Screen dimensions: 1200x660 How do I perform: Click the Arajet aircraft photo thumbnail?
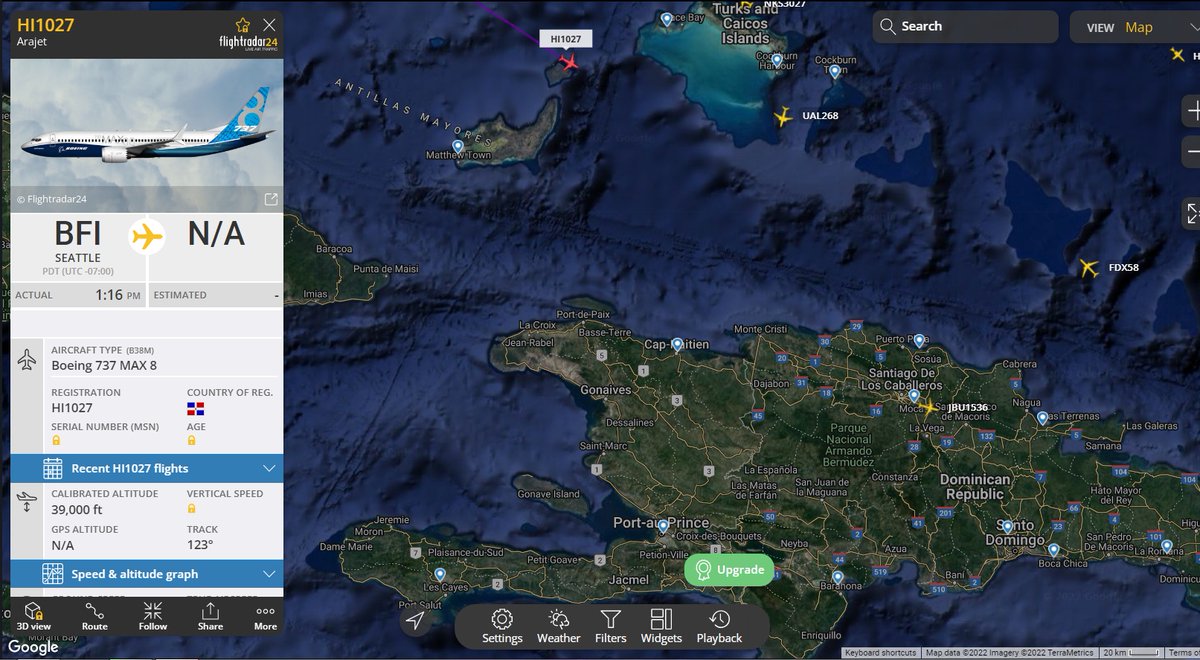pos(147,136)
